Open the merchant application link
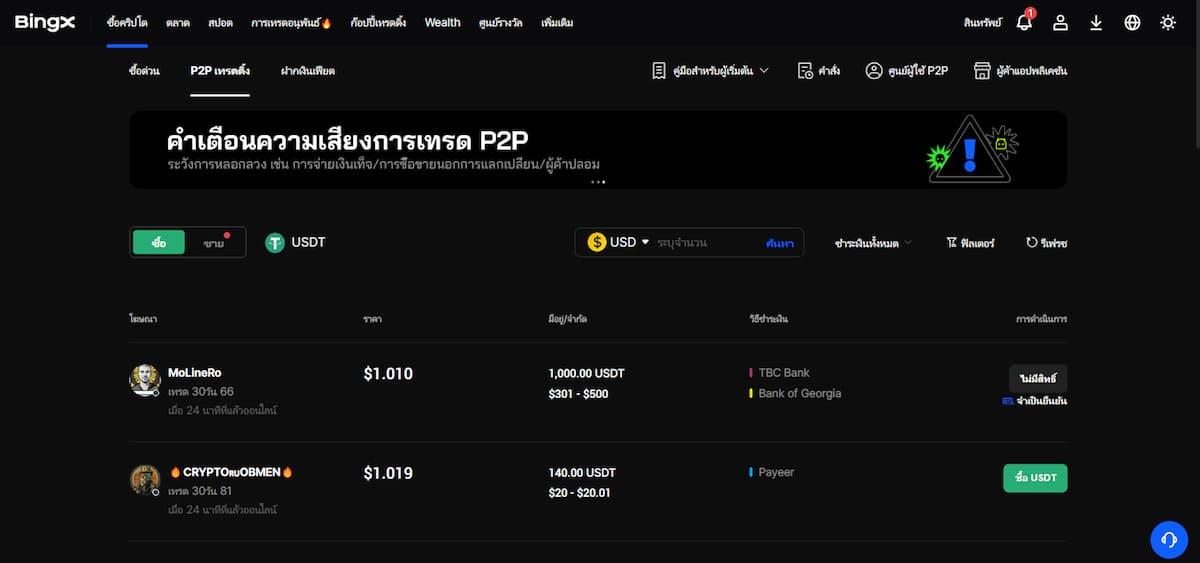Screen dimensions: 1200x563 [1032, 71]
